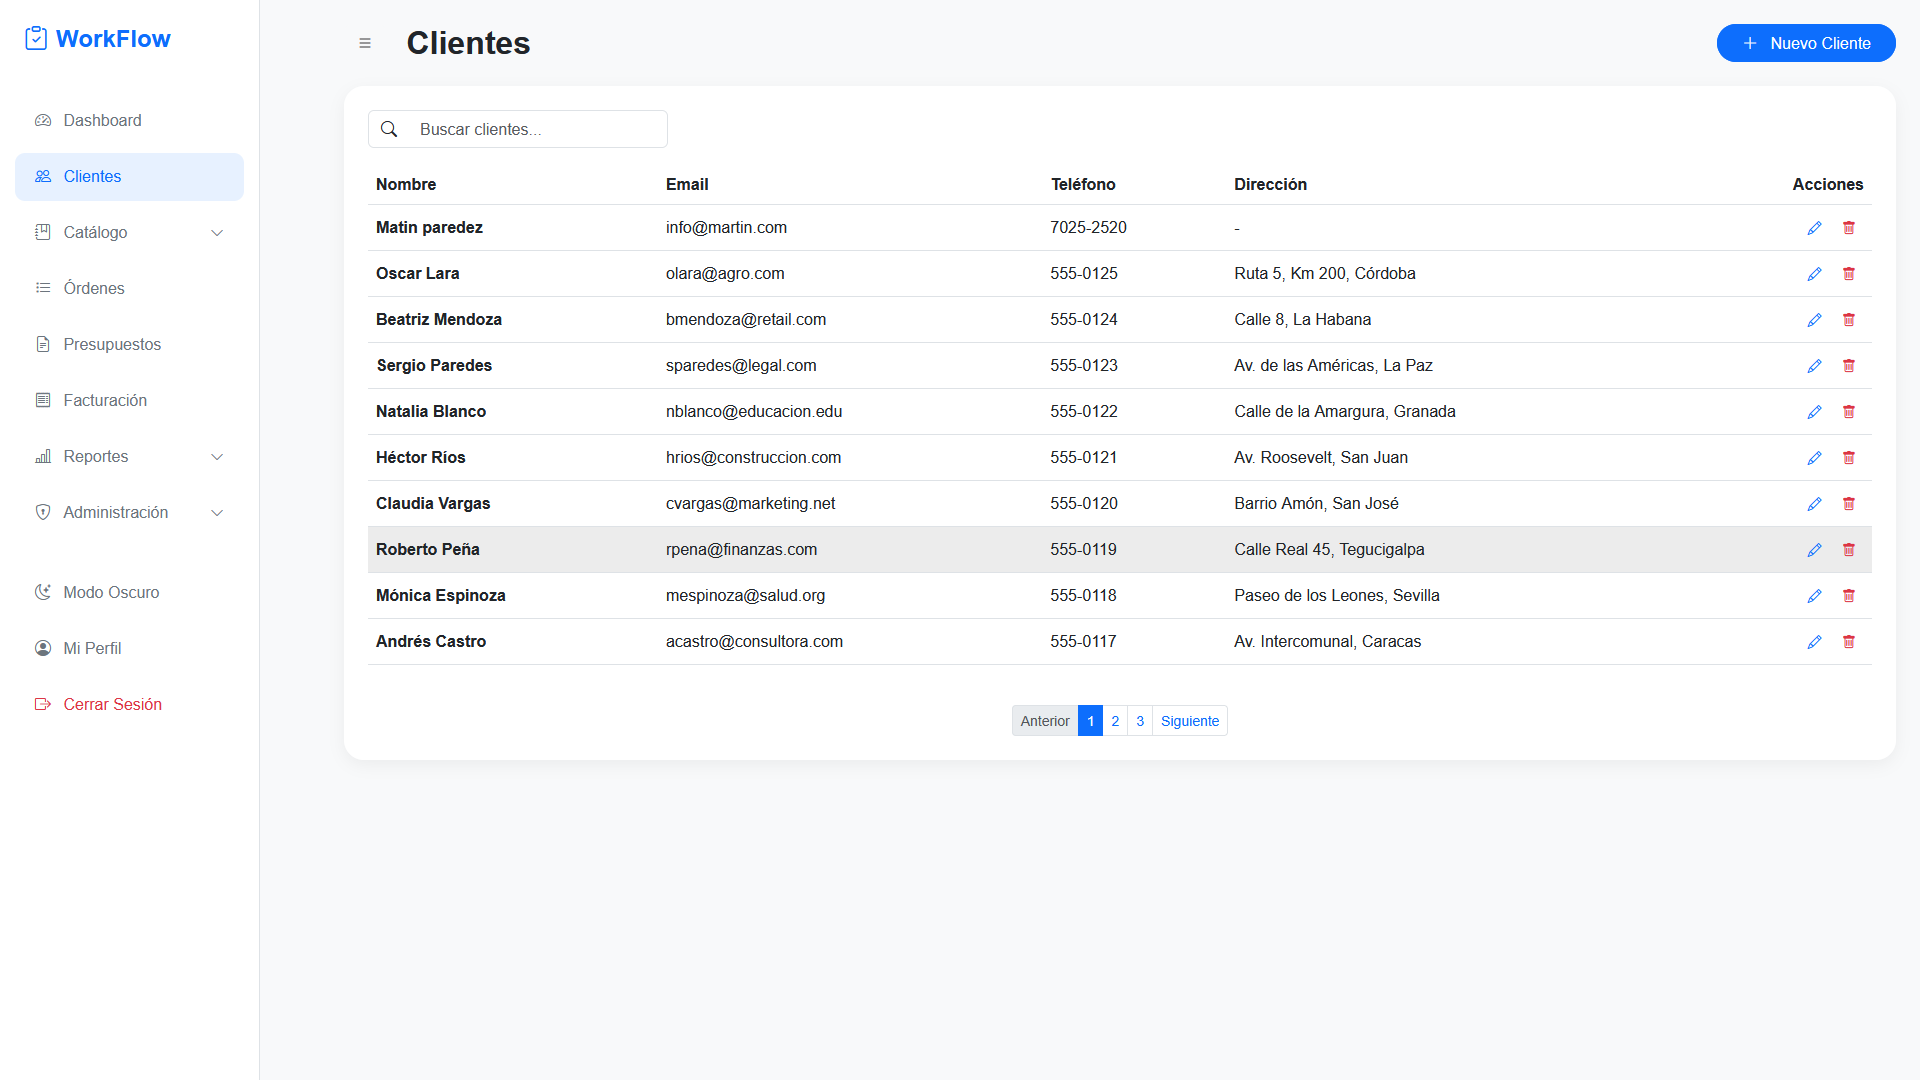Edit Oscar Lara with pencil icon
The width and height of the screenshot is (1920, 1080).
coord(1814,274)
